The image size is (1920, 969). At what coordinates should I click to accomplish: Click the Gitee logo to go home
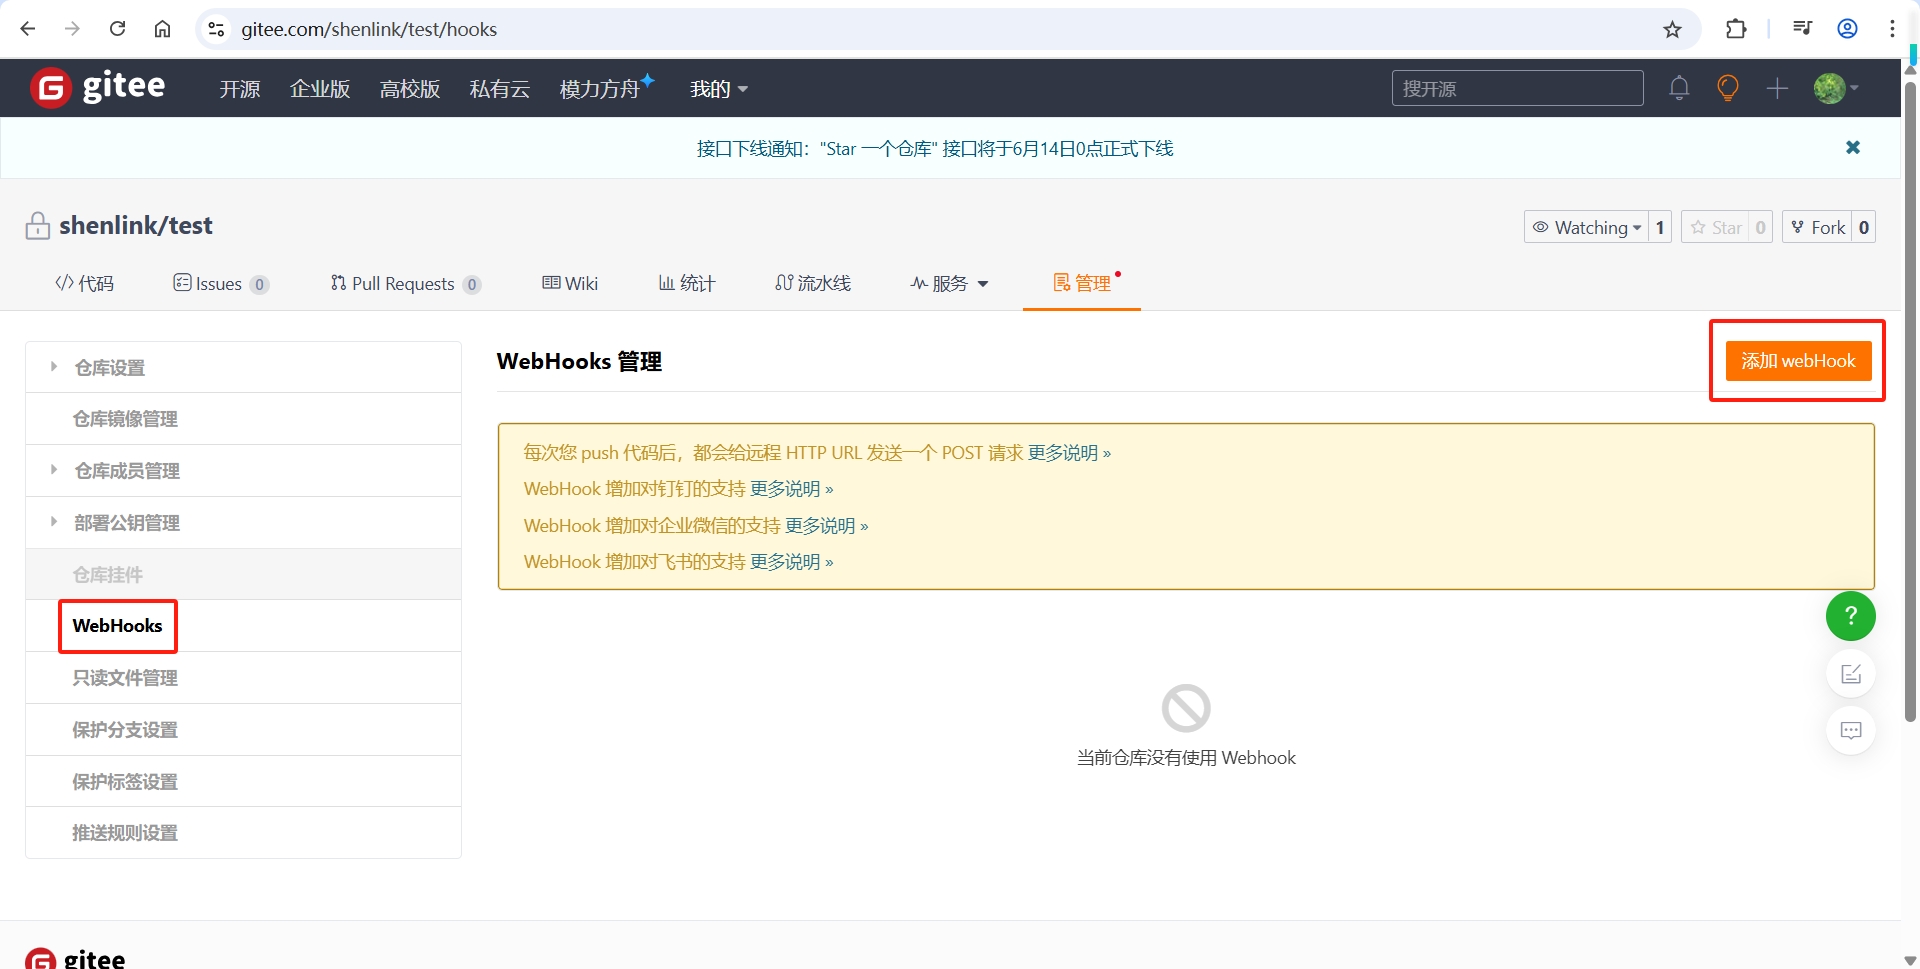[x=97, y=87]
